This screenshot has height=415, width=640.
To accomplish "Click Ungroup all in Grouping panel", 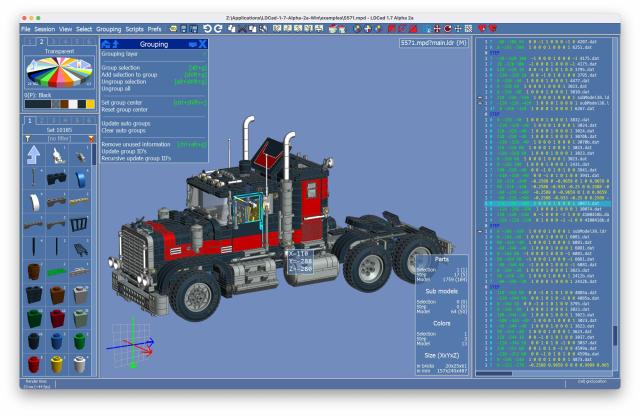I will tap(117, 89).
